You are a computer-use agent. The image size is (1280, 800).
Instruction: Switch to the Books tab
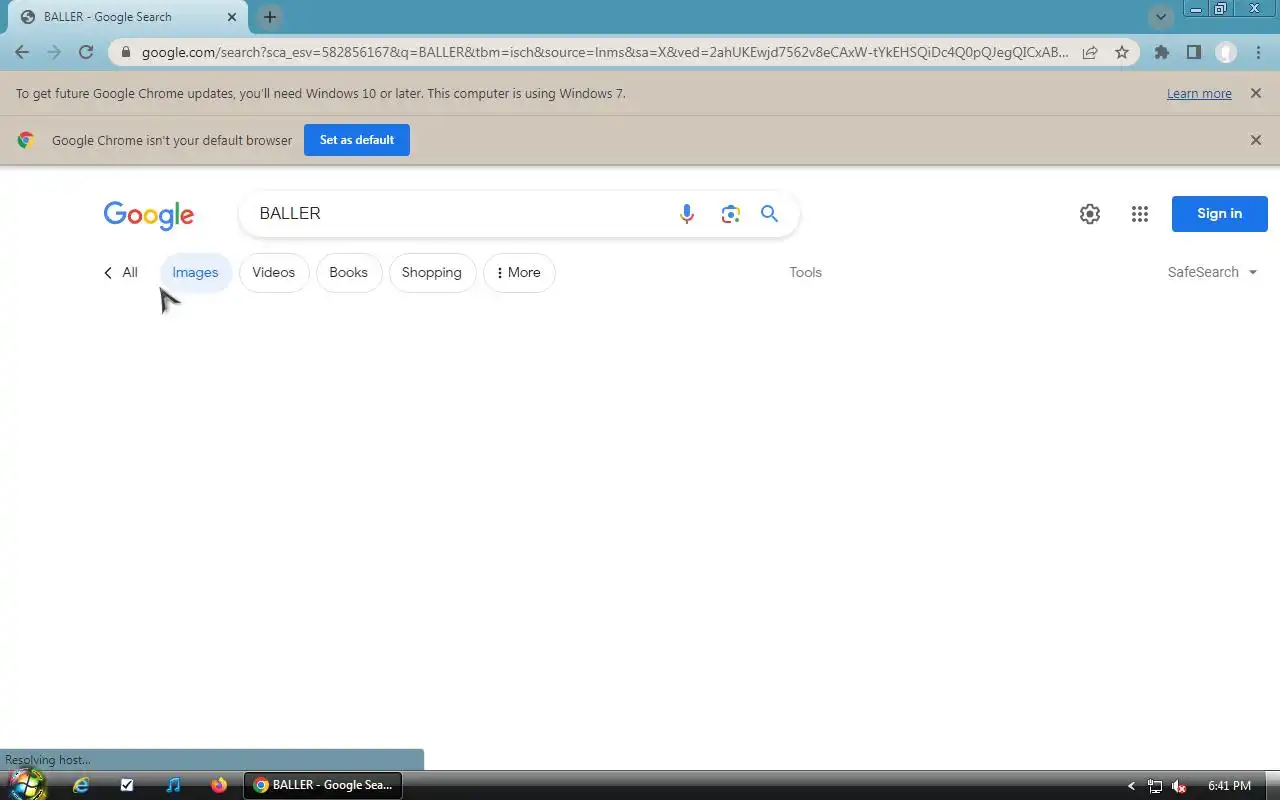pos(349,272)
